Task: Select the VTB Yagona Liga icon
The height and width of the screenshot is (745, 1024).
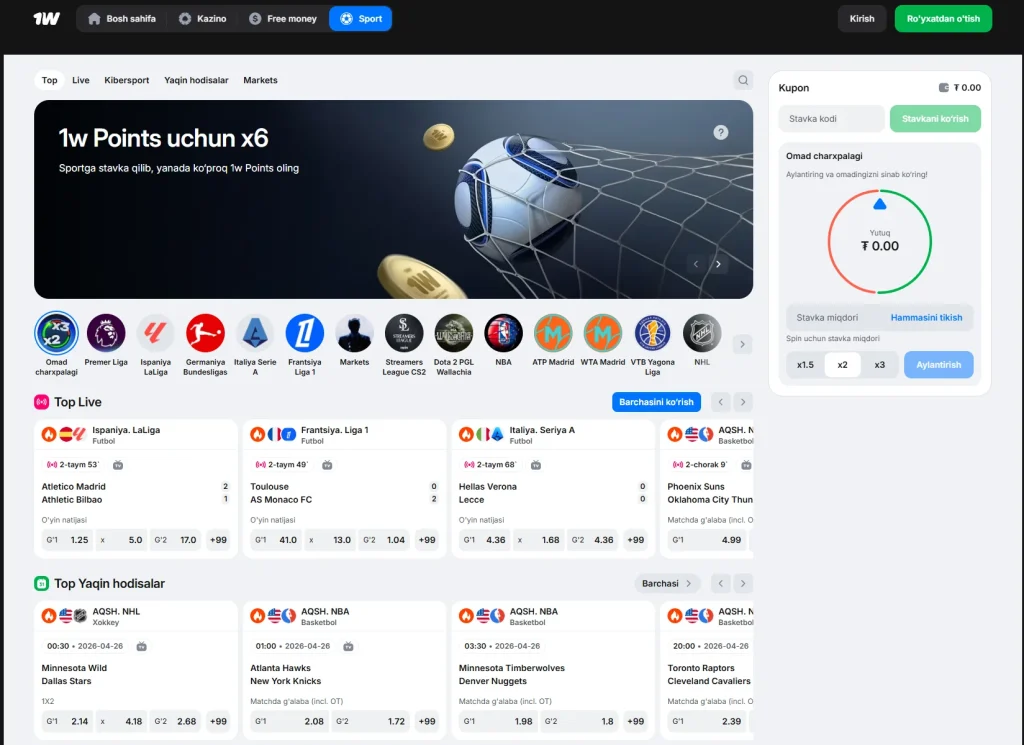Action: coord(652,333)
